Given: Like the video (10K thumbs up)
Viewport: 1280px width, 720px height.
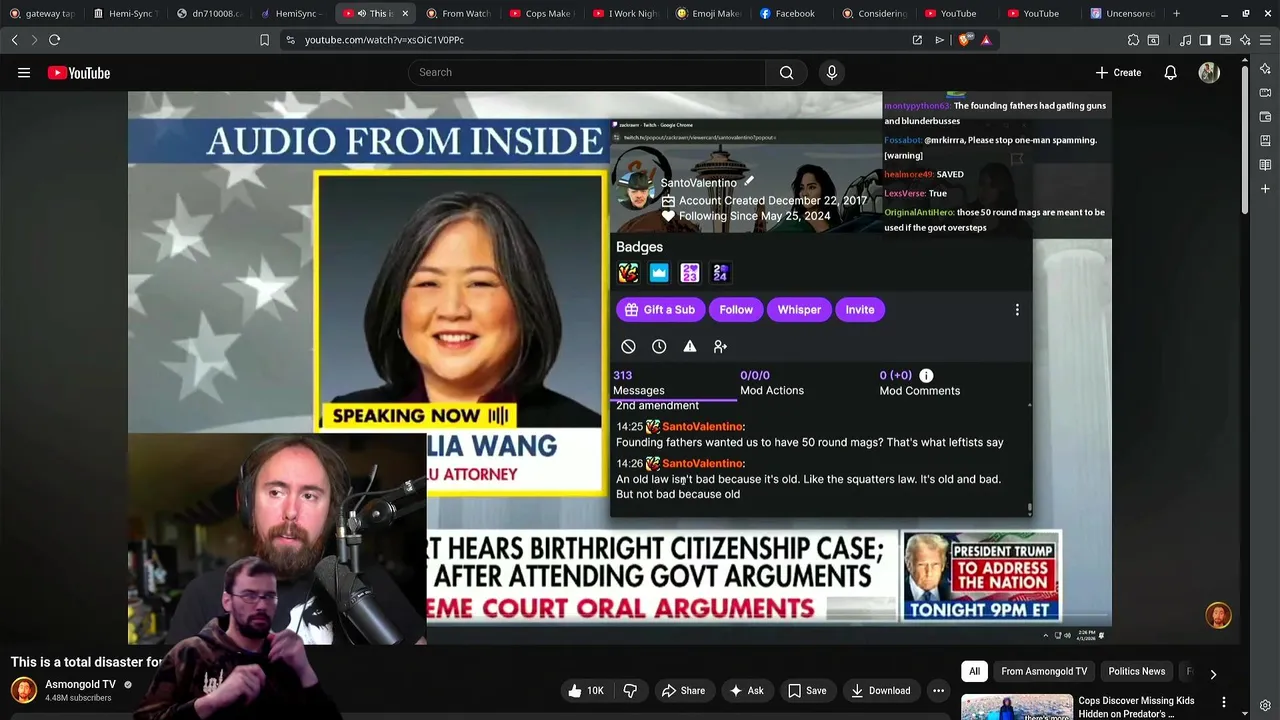Looking at the screenshot, I should pyautogui.click(x=586, y=690).
